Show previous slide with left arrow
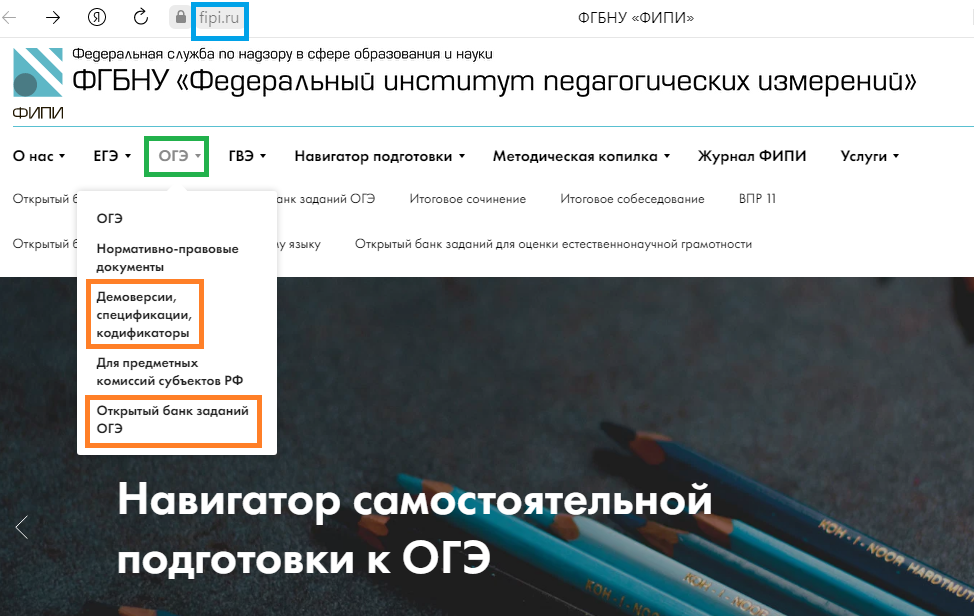The image size is (974, 616). 22,527
